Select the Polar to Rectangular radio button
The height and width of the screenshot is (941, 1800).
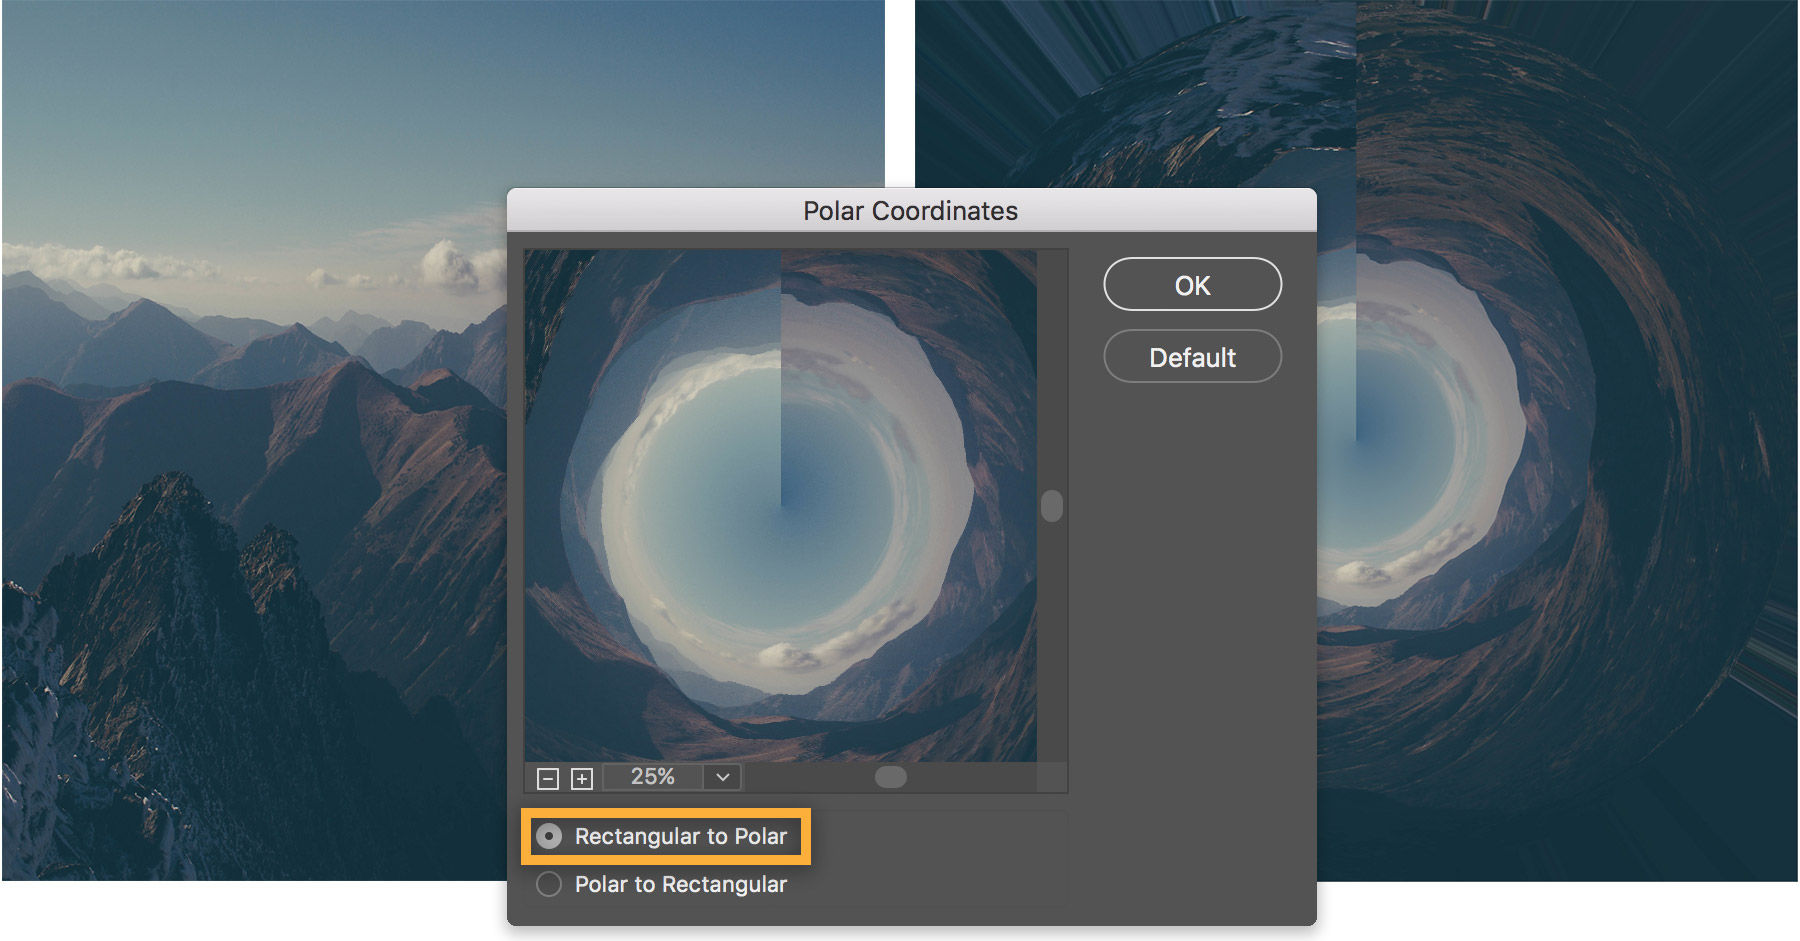click(548, 884)
